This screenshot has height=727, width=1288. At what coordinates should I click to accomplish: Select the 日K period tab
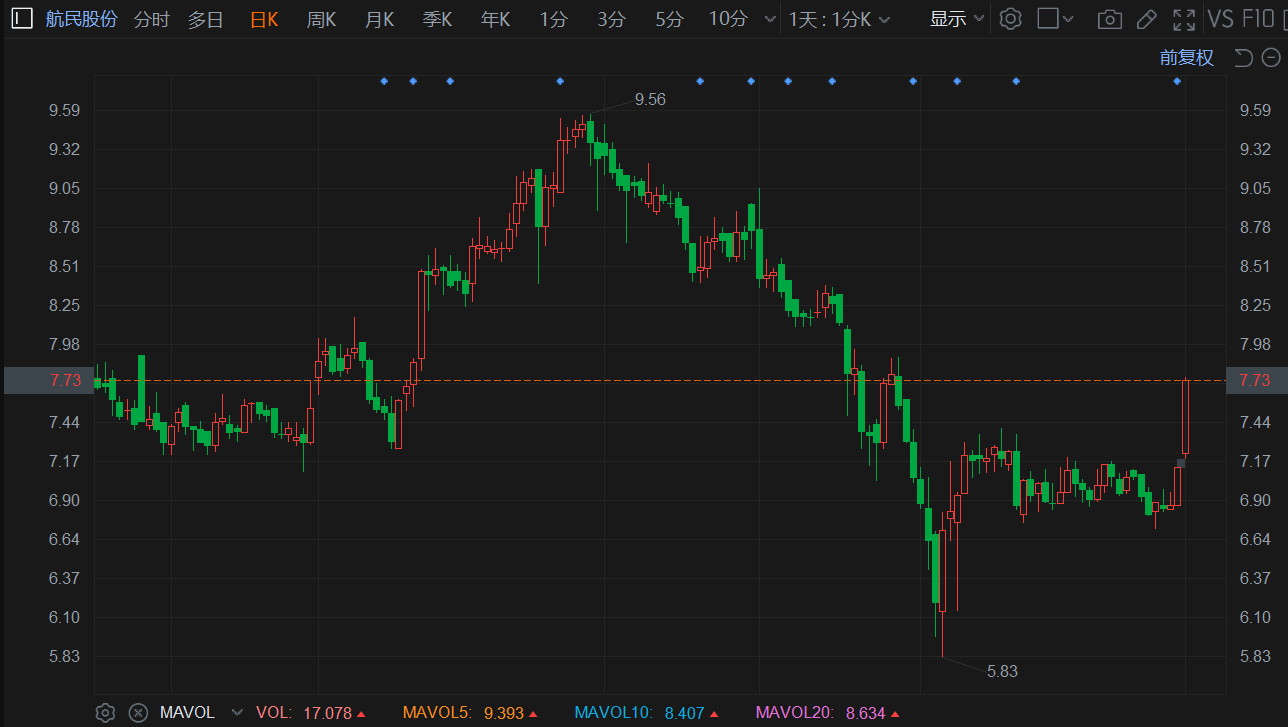[x=264, y=19]
